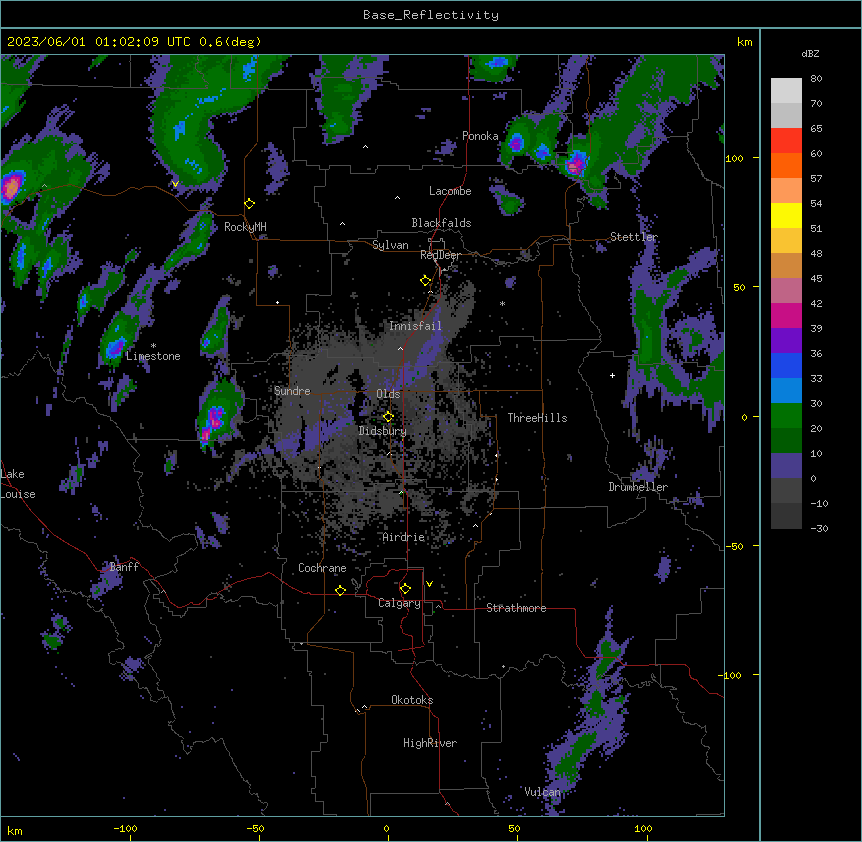Image resolution: width=862 pixels, height=842 pixels.
Task: Click the blue 33-36 dBZ legend swatch
Action: pos(786,365)
